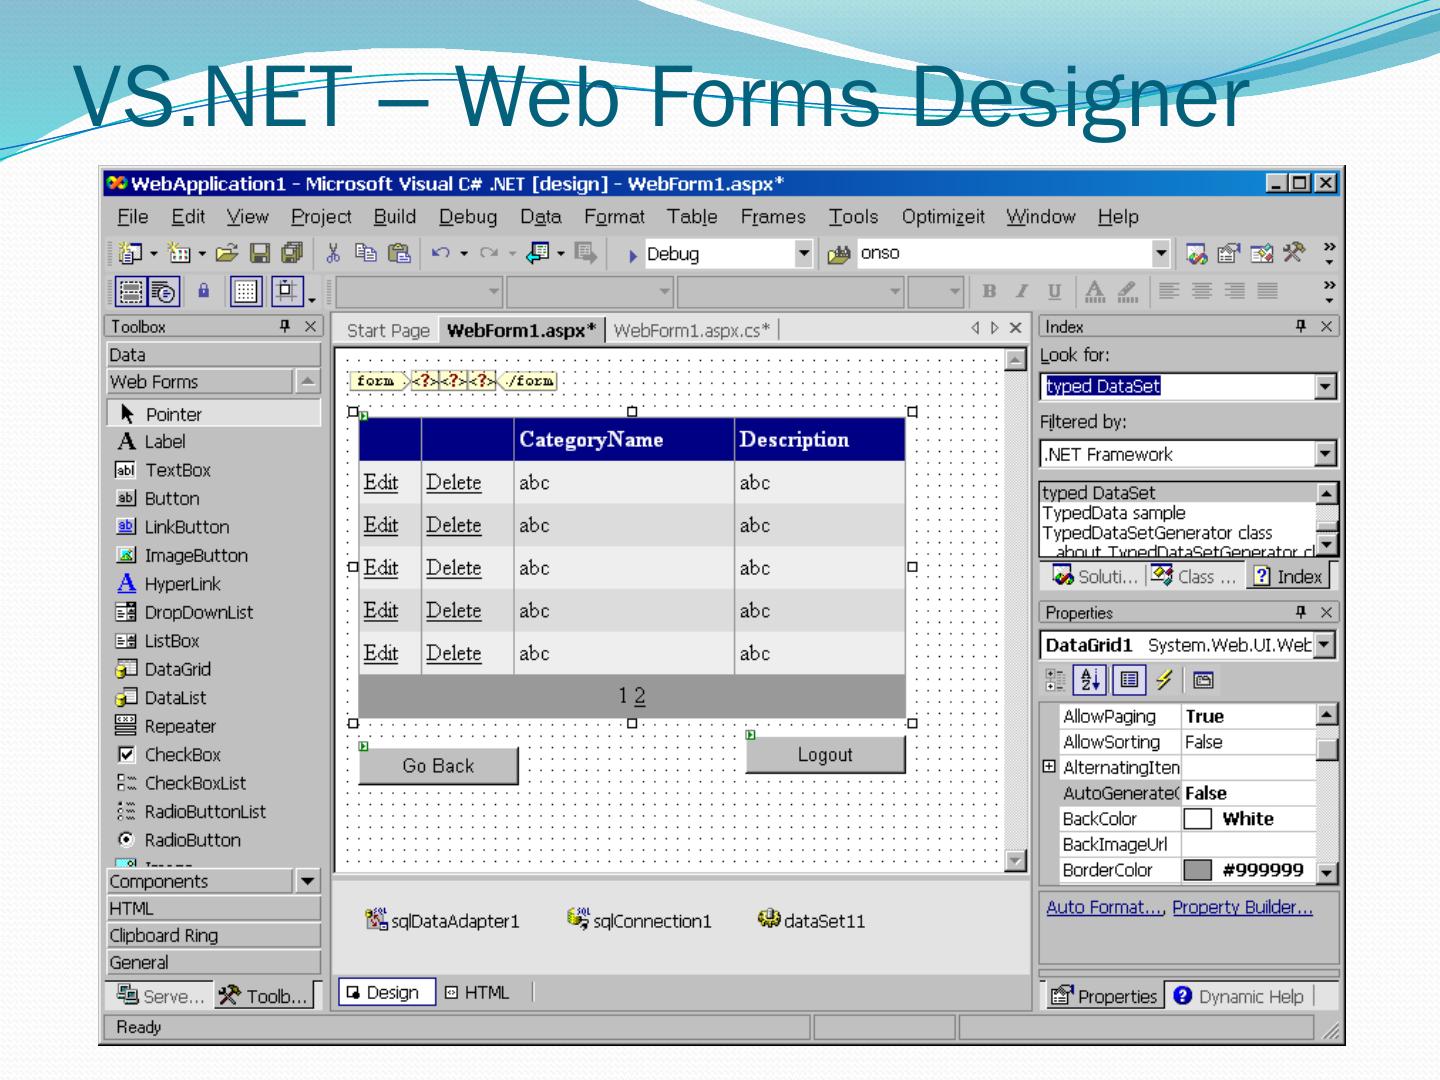Open the Format menu
Screen dimensions: 1440x1080
click(615, 217)
